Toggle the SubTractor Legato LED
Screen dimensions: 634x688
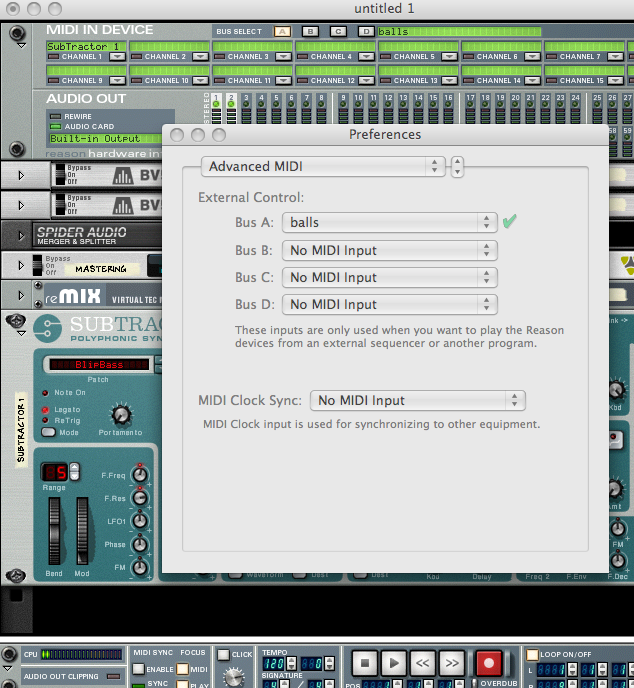(45, 410)
